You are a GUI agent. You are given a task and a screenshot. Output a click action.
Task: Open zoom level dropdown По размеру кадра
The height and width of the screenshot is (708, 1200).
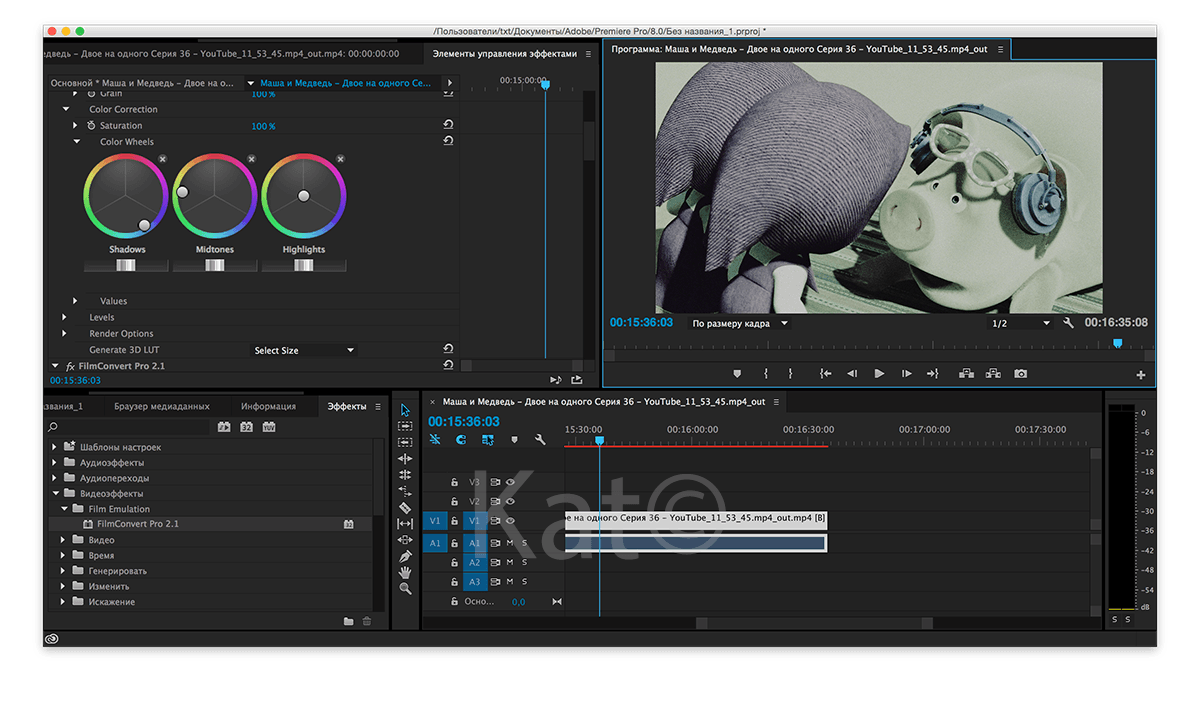pos(740,323)
